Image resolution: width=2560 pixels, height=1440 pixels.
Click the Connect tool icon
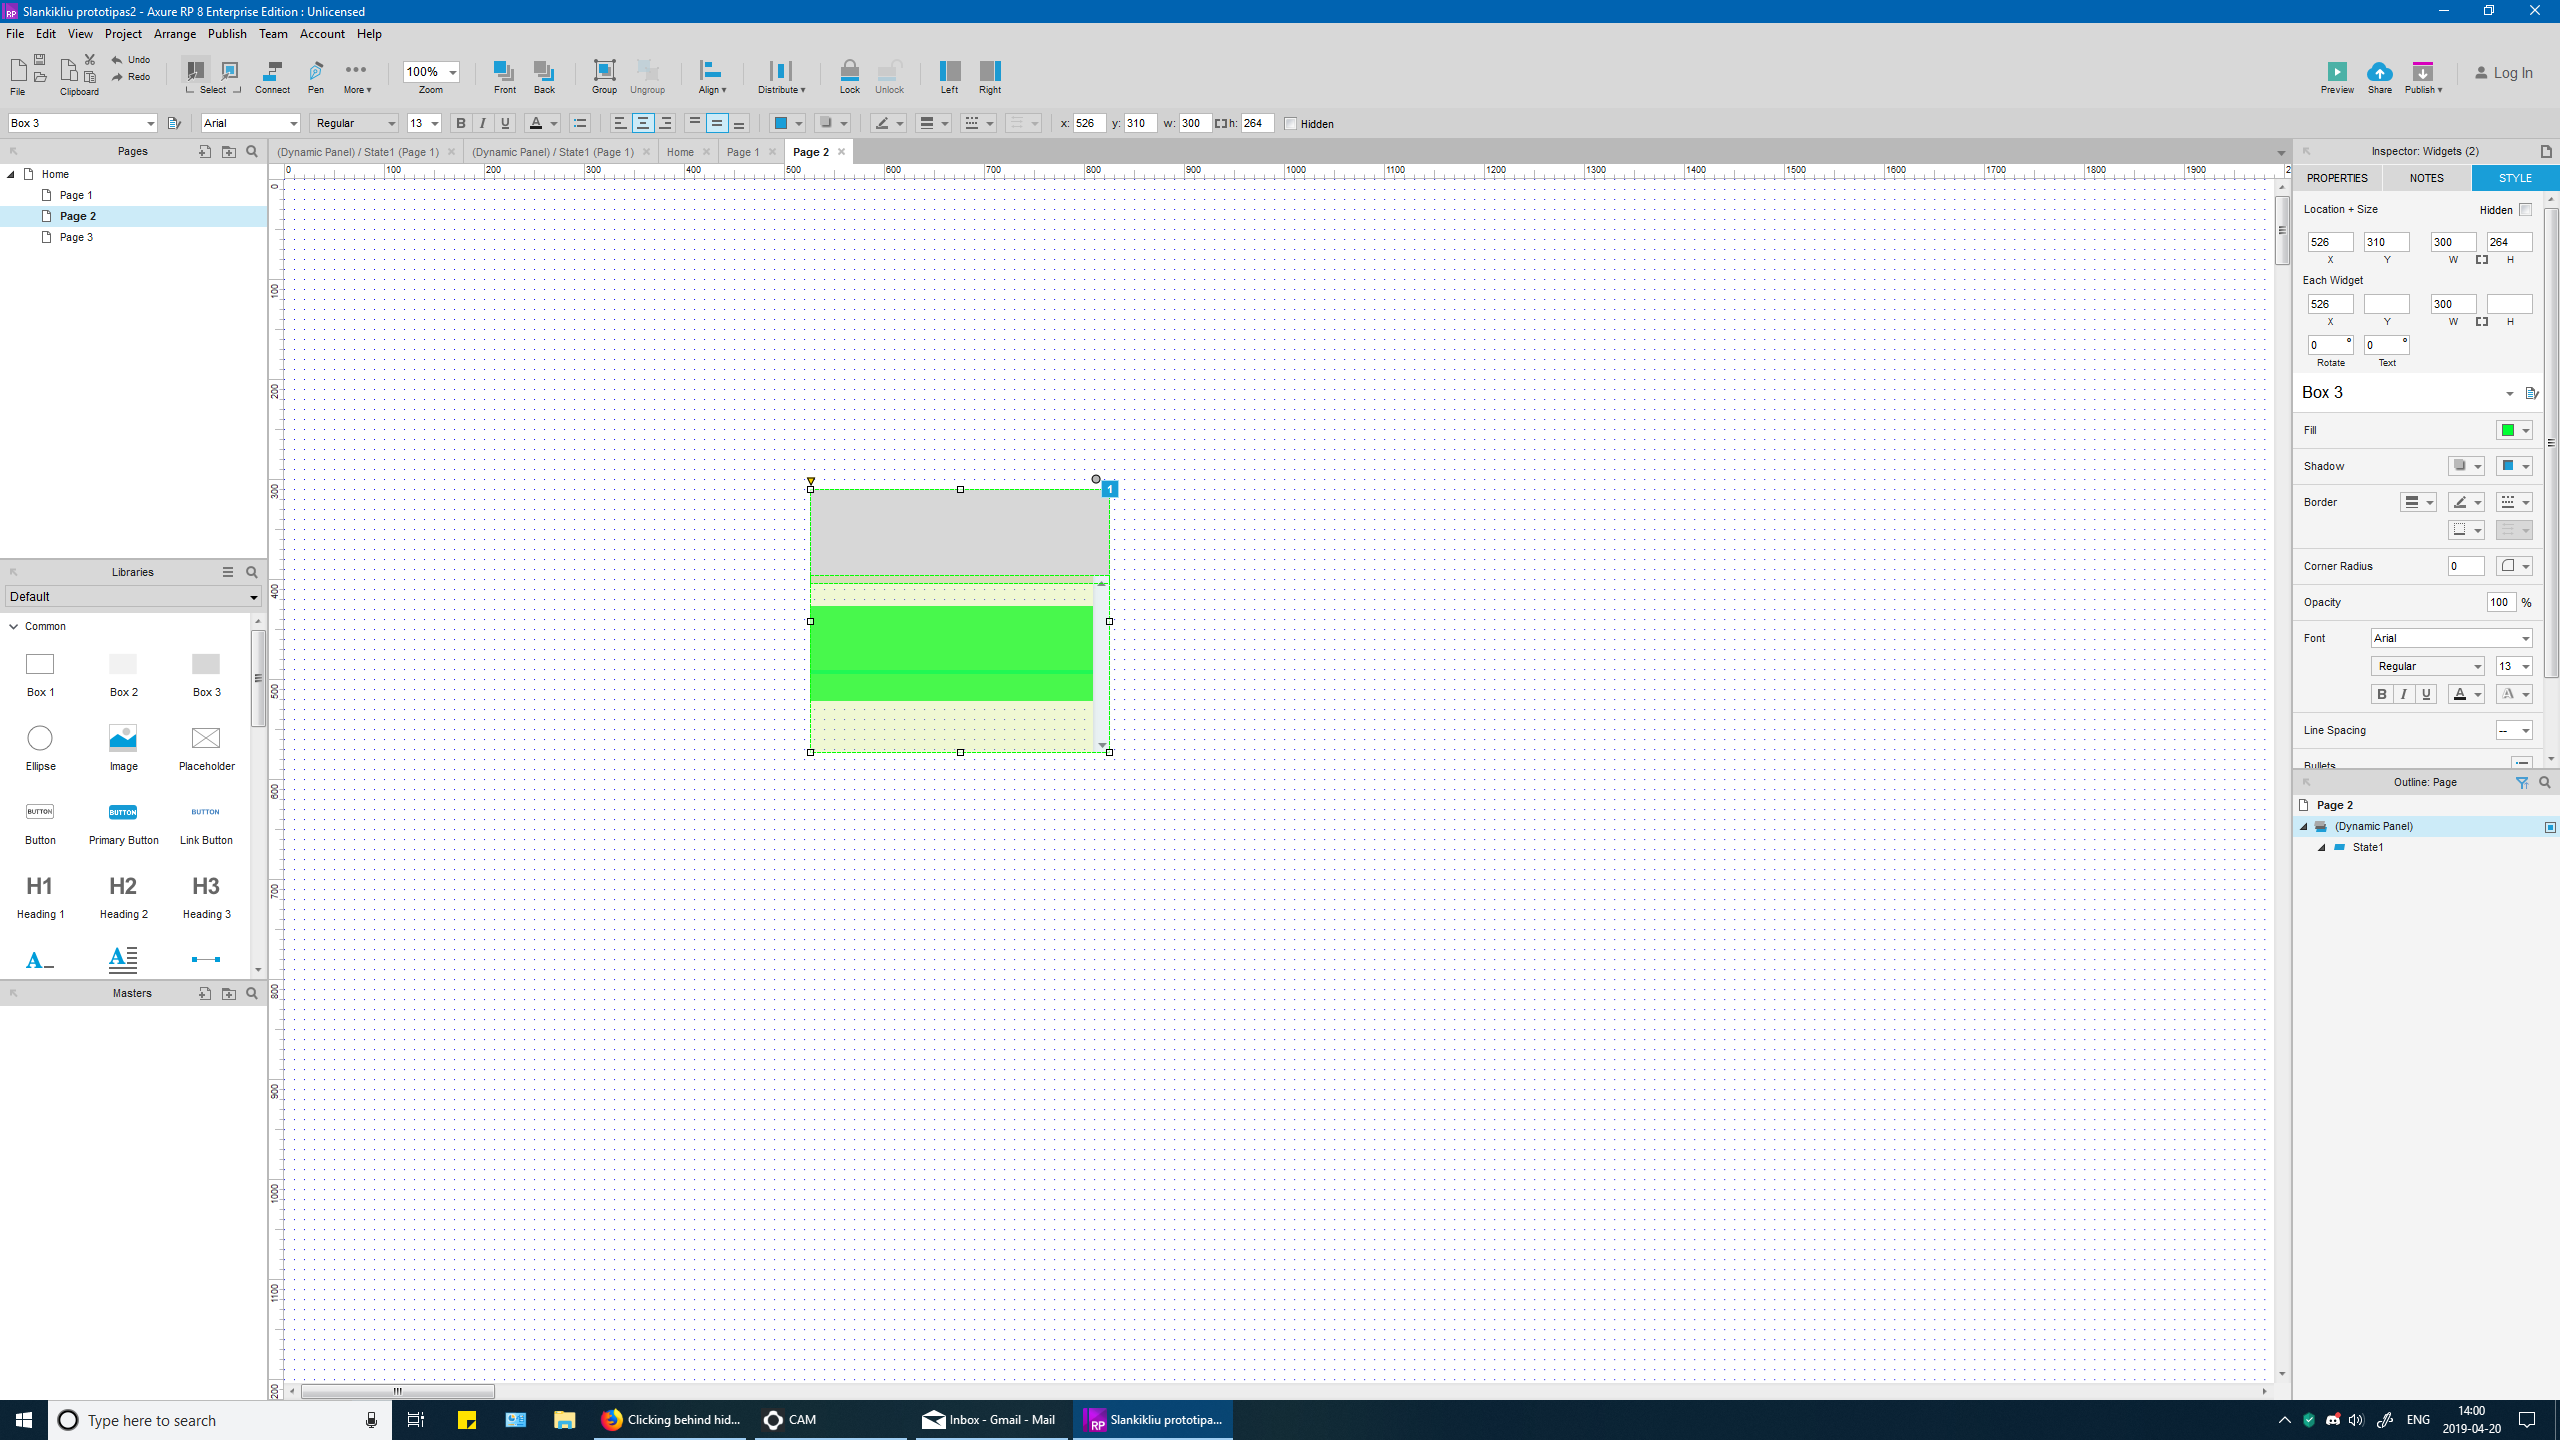pos(272,72)
